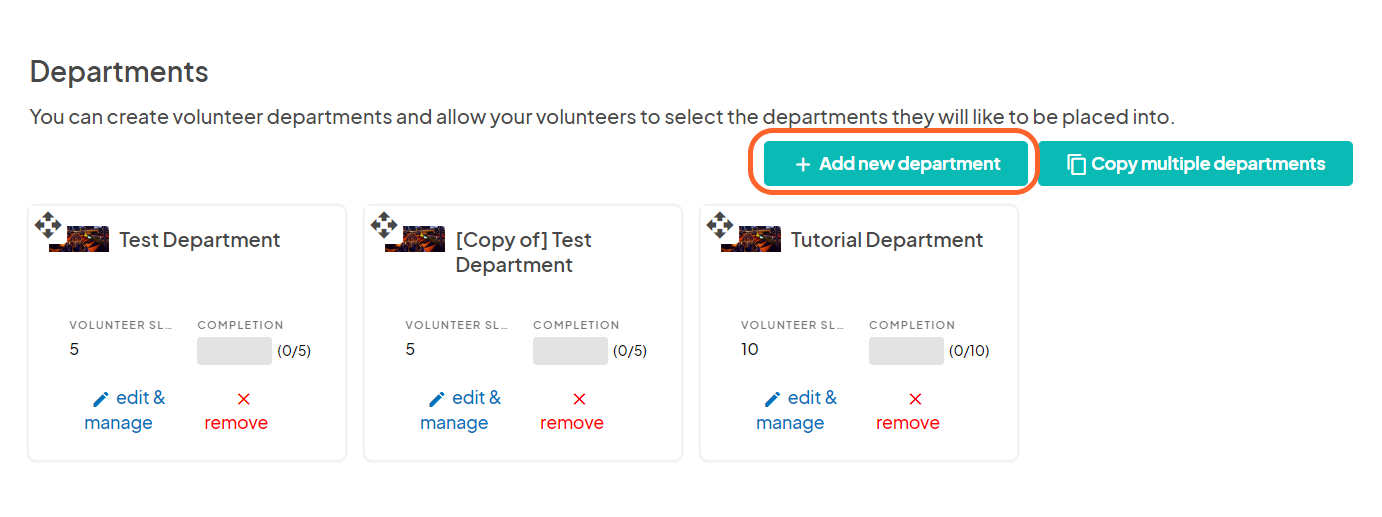This screenshot has height=517, width=1382.
Task: Click the plus icon in Add new department
Action: pos(802,164)
